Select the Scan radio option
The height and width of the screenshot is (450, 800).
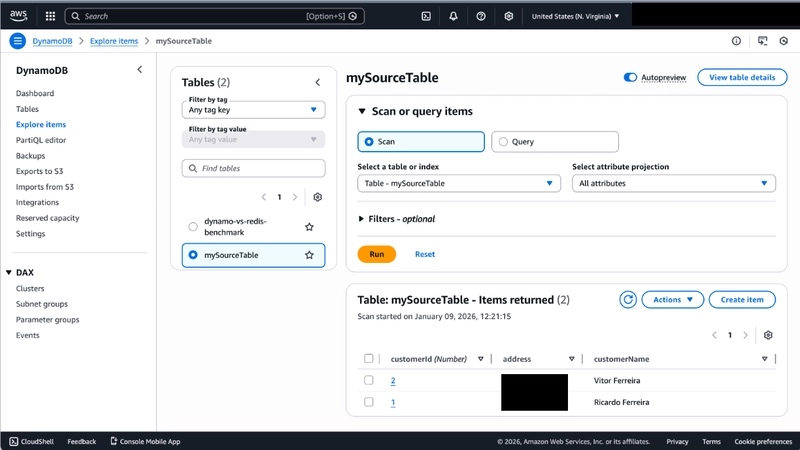click(x=421, y=142)
